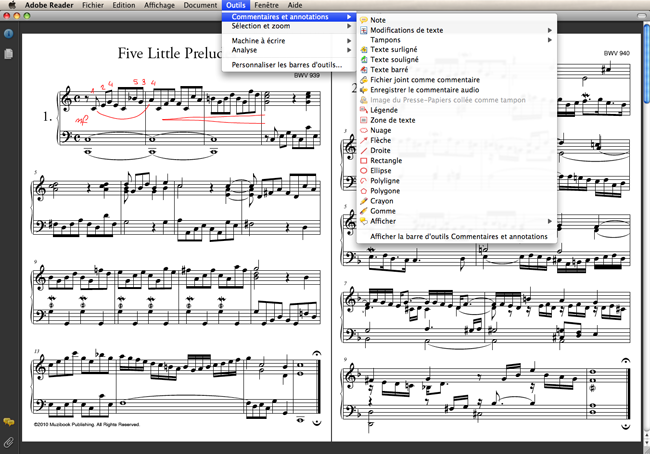The image size is (650, 454).
Task: Click the Afficher comment icon
Action: coord(364,221)
